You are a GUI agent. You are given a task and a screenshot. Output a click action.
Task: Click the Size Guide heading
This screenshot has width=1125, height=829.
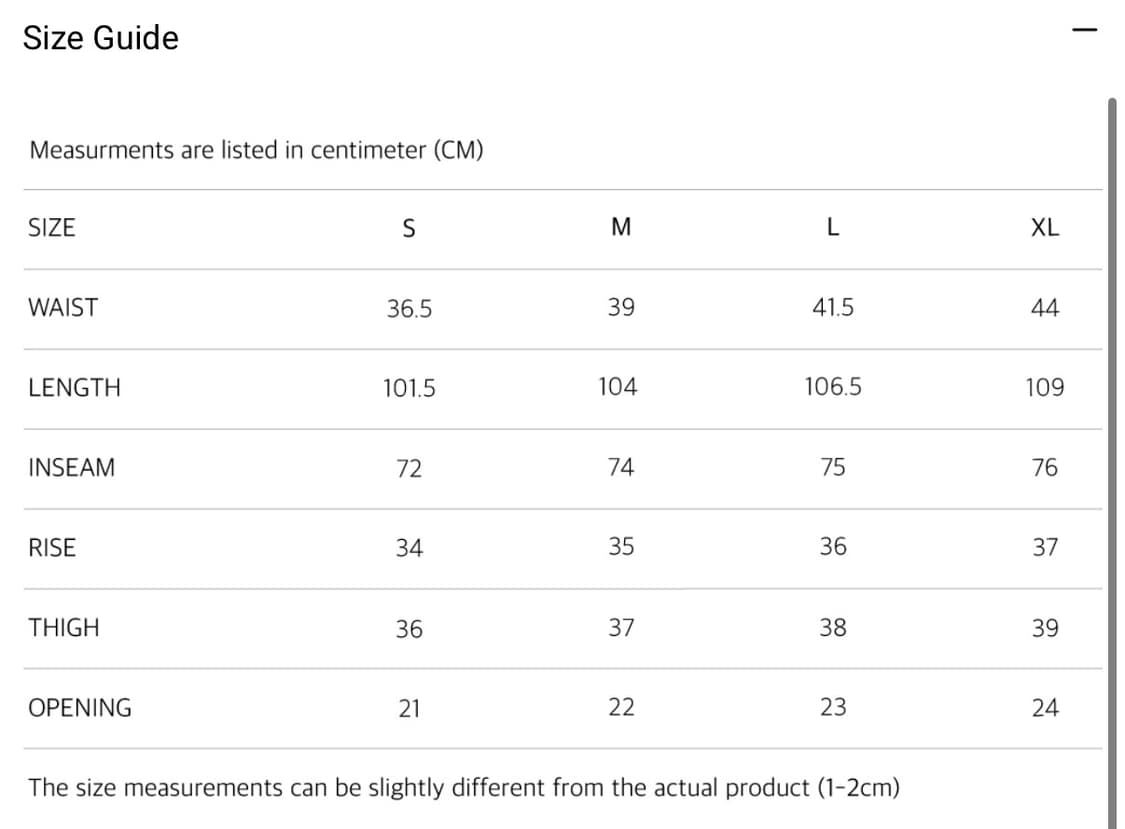[101, 38]
